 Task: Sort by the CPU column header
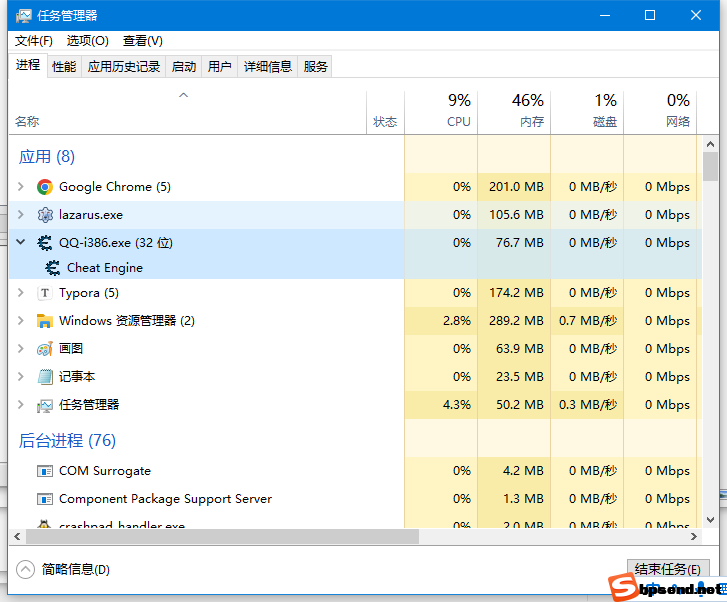[x=441, y=113]
